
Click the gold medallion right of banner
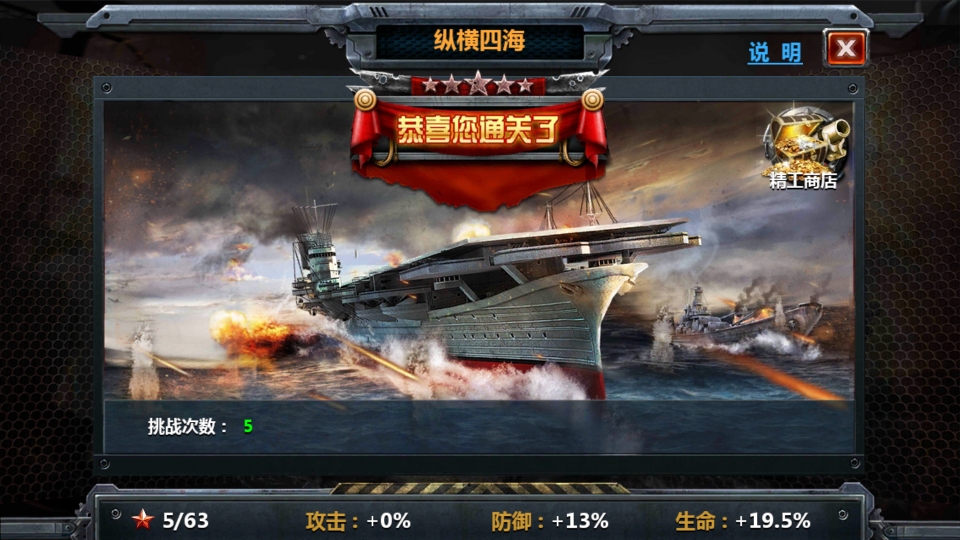[593, 100]
